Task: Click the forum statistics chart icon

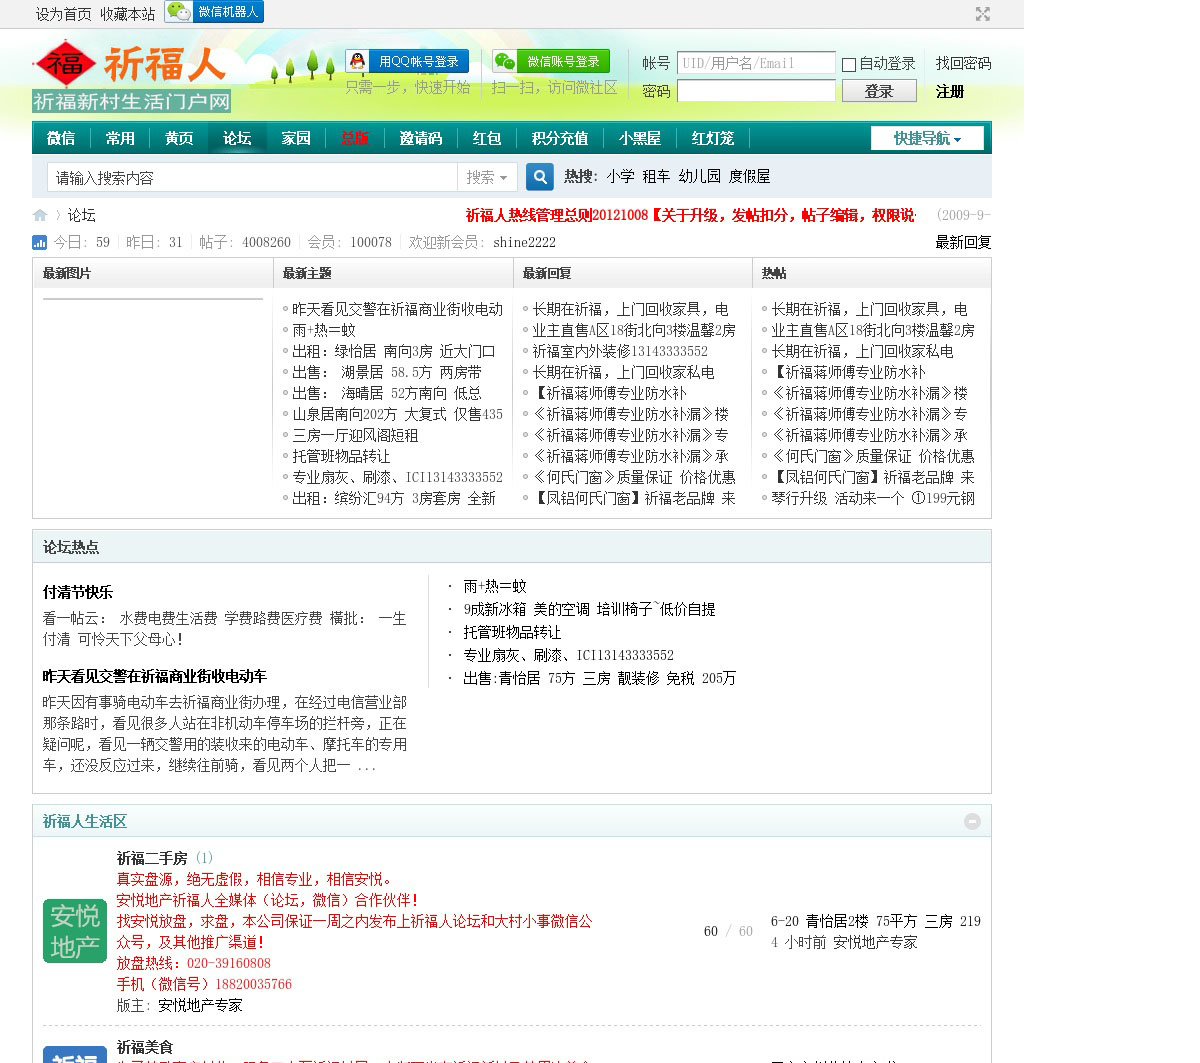Action: click(x=40, y=242)
